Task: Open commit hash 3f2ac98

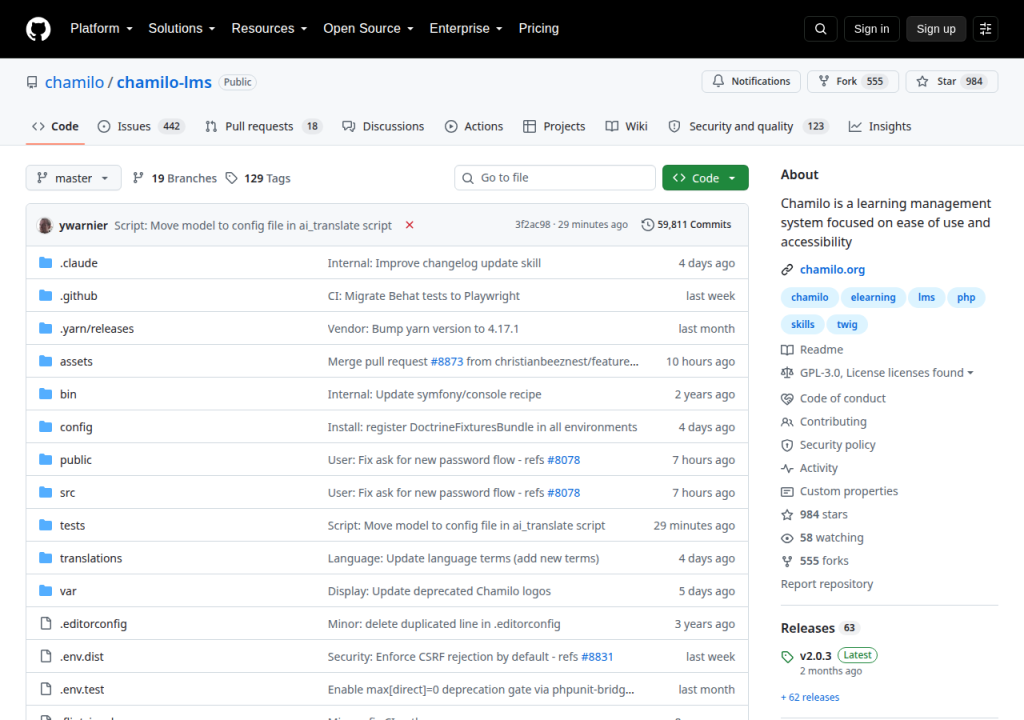Action: [532, 224]
